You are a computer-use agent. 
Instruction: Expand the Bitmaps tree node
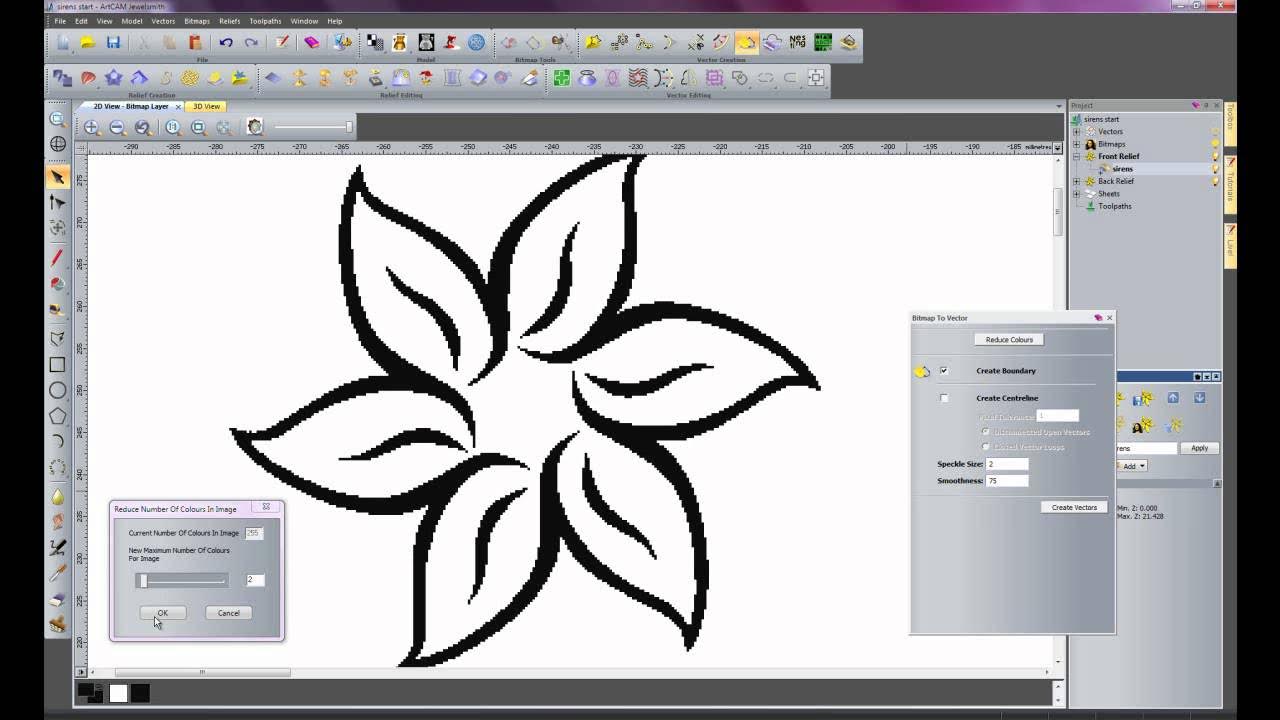(x=1077, y=144)
